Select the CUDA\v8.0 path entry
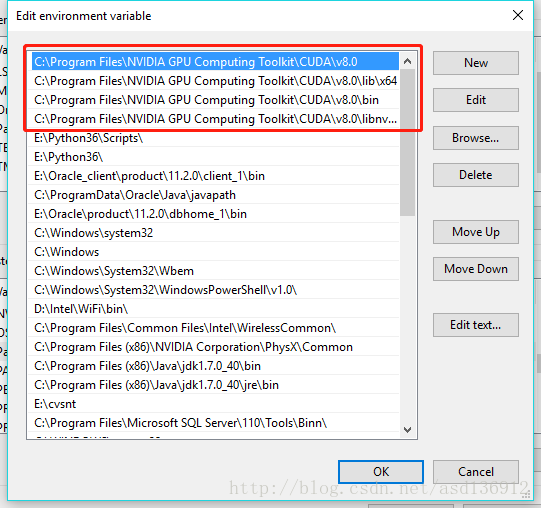This screenshot has width=541, height=508. [x=215, y=62]
